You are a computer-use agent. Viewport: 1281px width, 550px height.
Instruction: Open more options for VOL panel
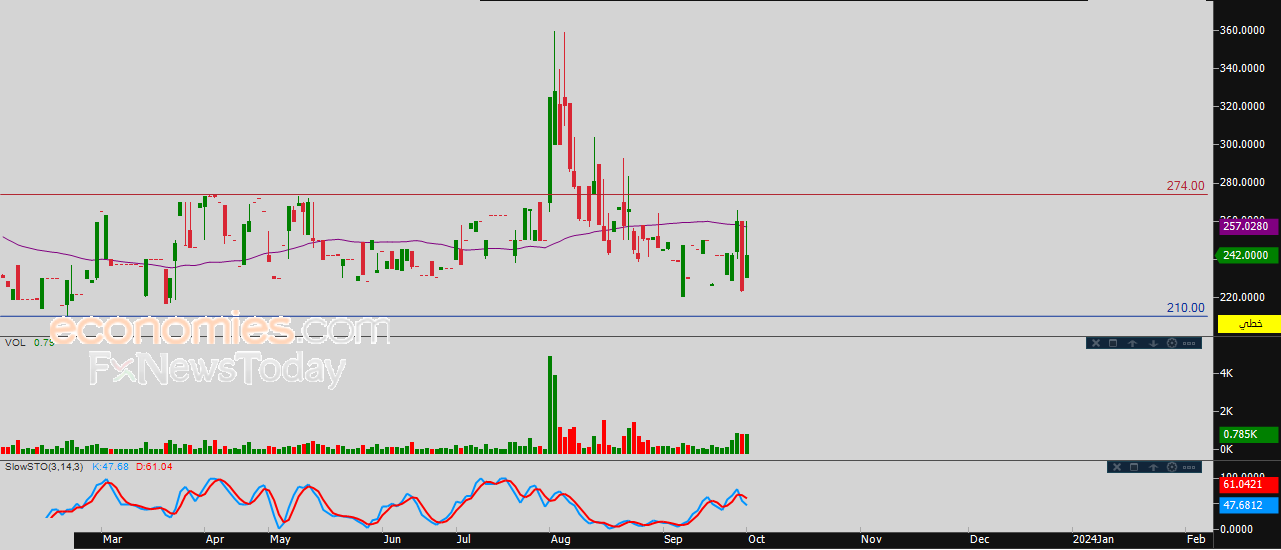[x=1190, y=343]
